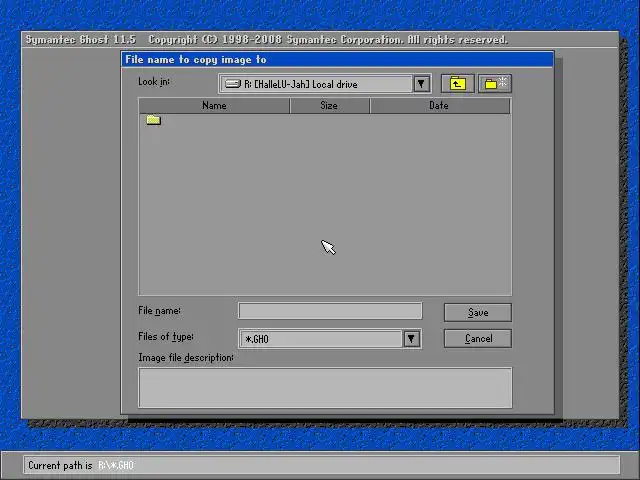The width and height of the screenshot is (640, 480).
Task: Click the Symantec Ghost 11.5 title text
Action: pyautogui.click(x=80, y=40)
